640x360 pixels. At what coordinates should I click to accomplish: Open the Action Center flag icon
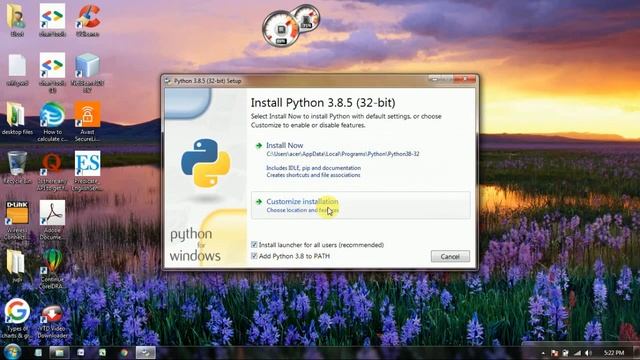pos(554,353)
